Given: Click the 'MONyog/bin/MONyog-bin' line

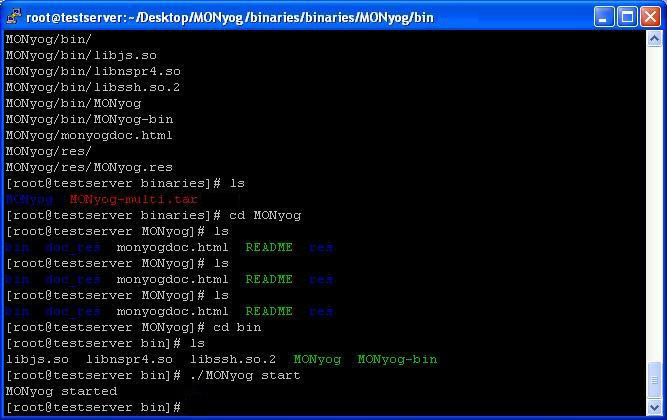Looking at the screenshot, I should (x=89, y=119).
